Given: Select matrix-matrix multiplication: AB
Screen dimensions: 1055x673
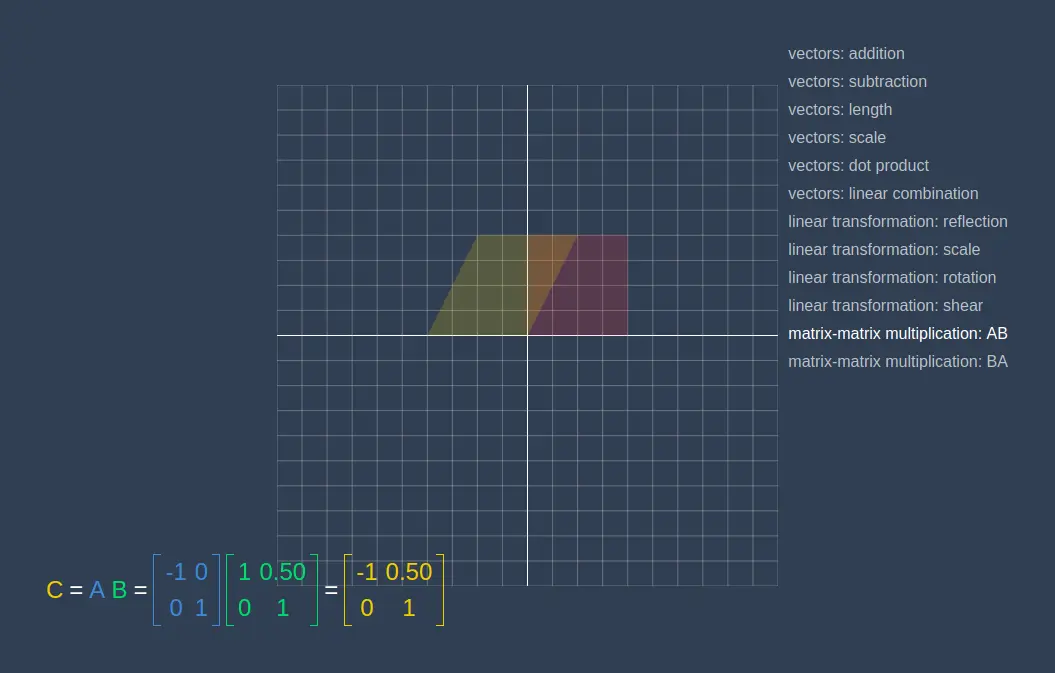Looking at the screenshot, I should tap(898, 334).
